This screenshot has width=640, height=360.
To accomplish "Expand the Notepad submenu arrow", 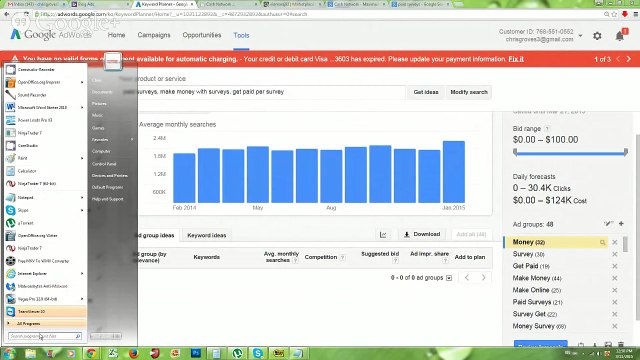I will 82,198.
